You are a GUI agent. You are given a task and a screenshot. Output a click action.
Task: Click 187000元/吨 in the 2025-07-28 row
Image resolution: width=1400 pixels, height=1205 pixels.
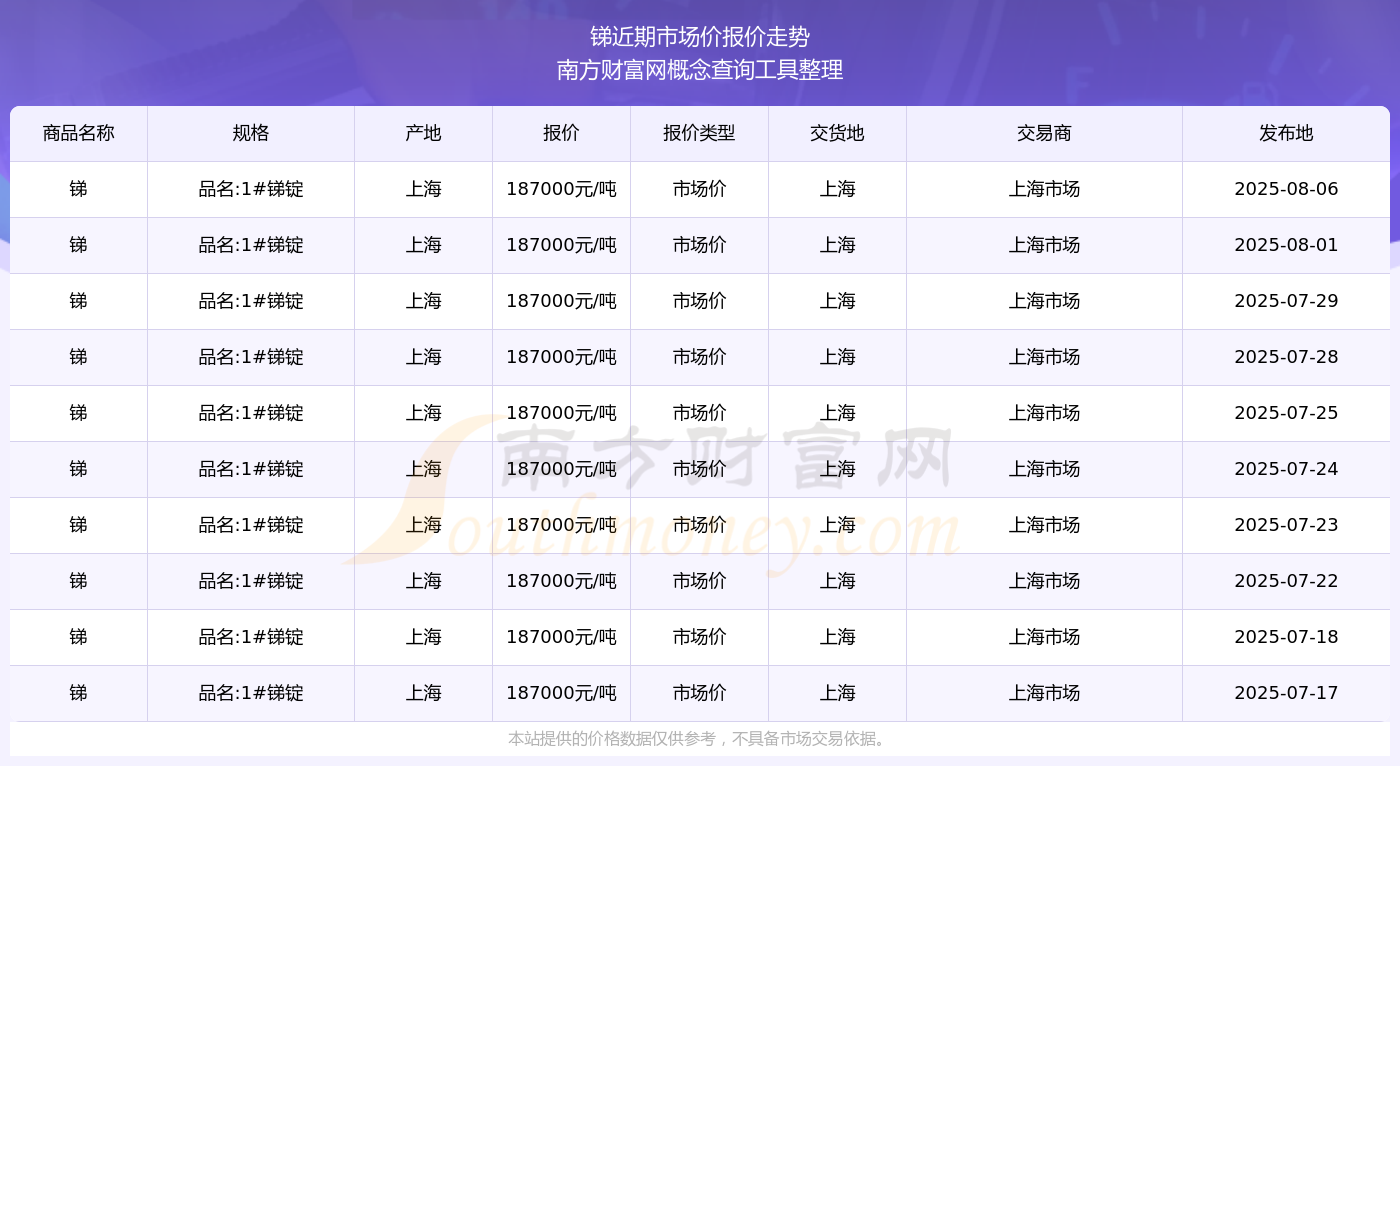561,357
